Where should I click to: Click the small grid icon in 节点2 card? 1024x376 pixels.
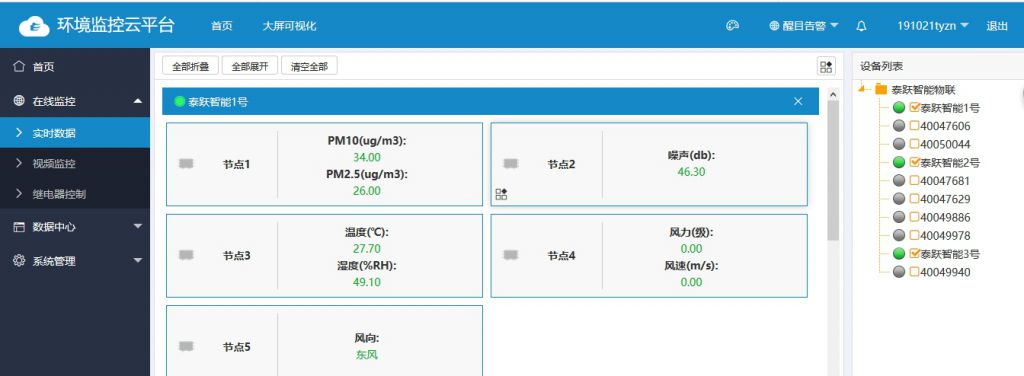(x=501, y=193)
